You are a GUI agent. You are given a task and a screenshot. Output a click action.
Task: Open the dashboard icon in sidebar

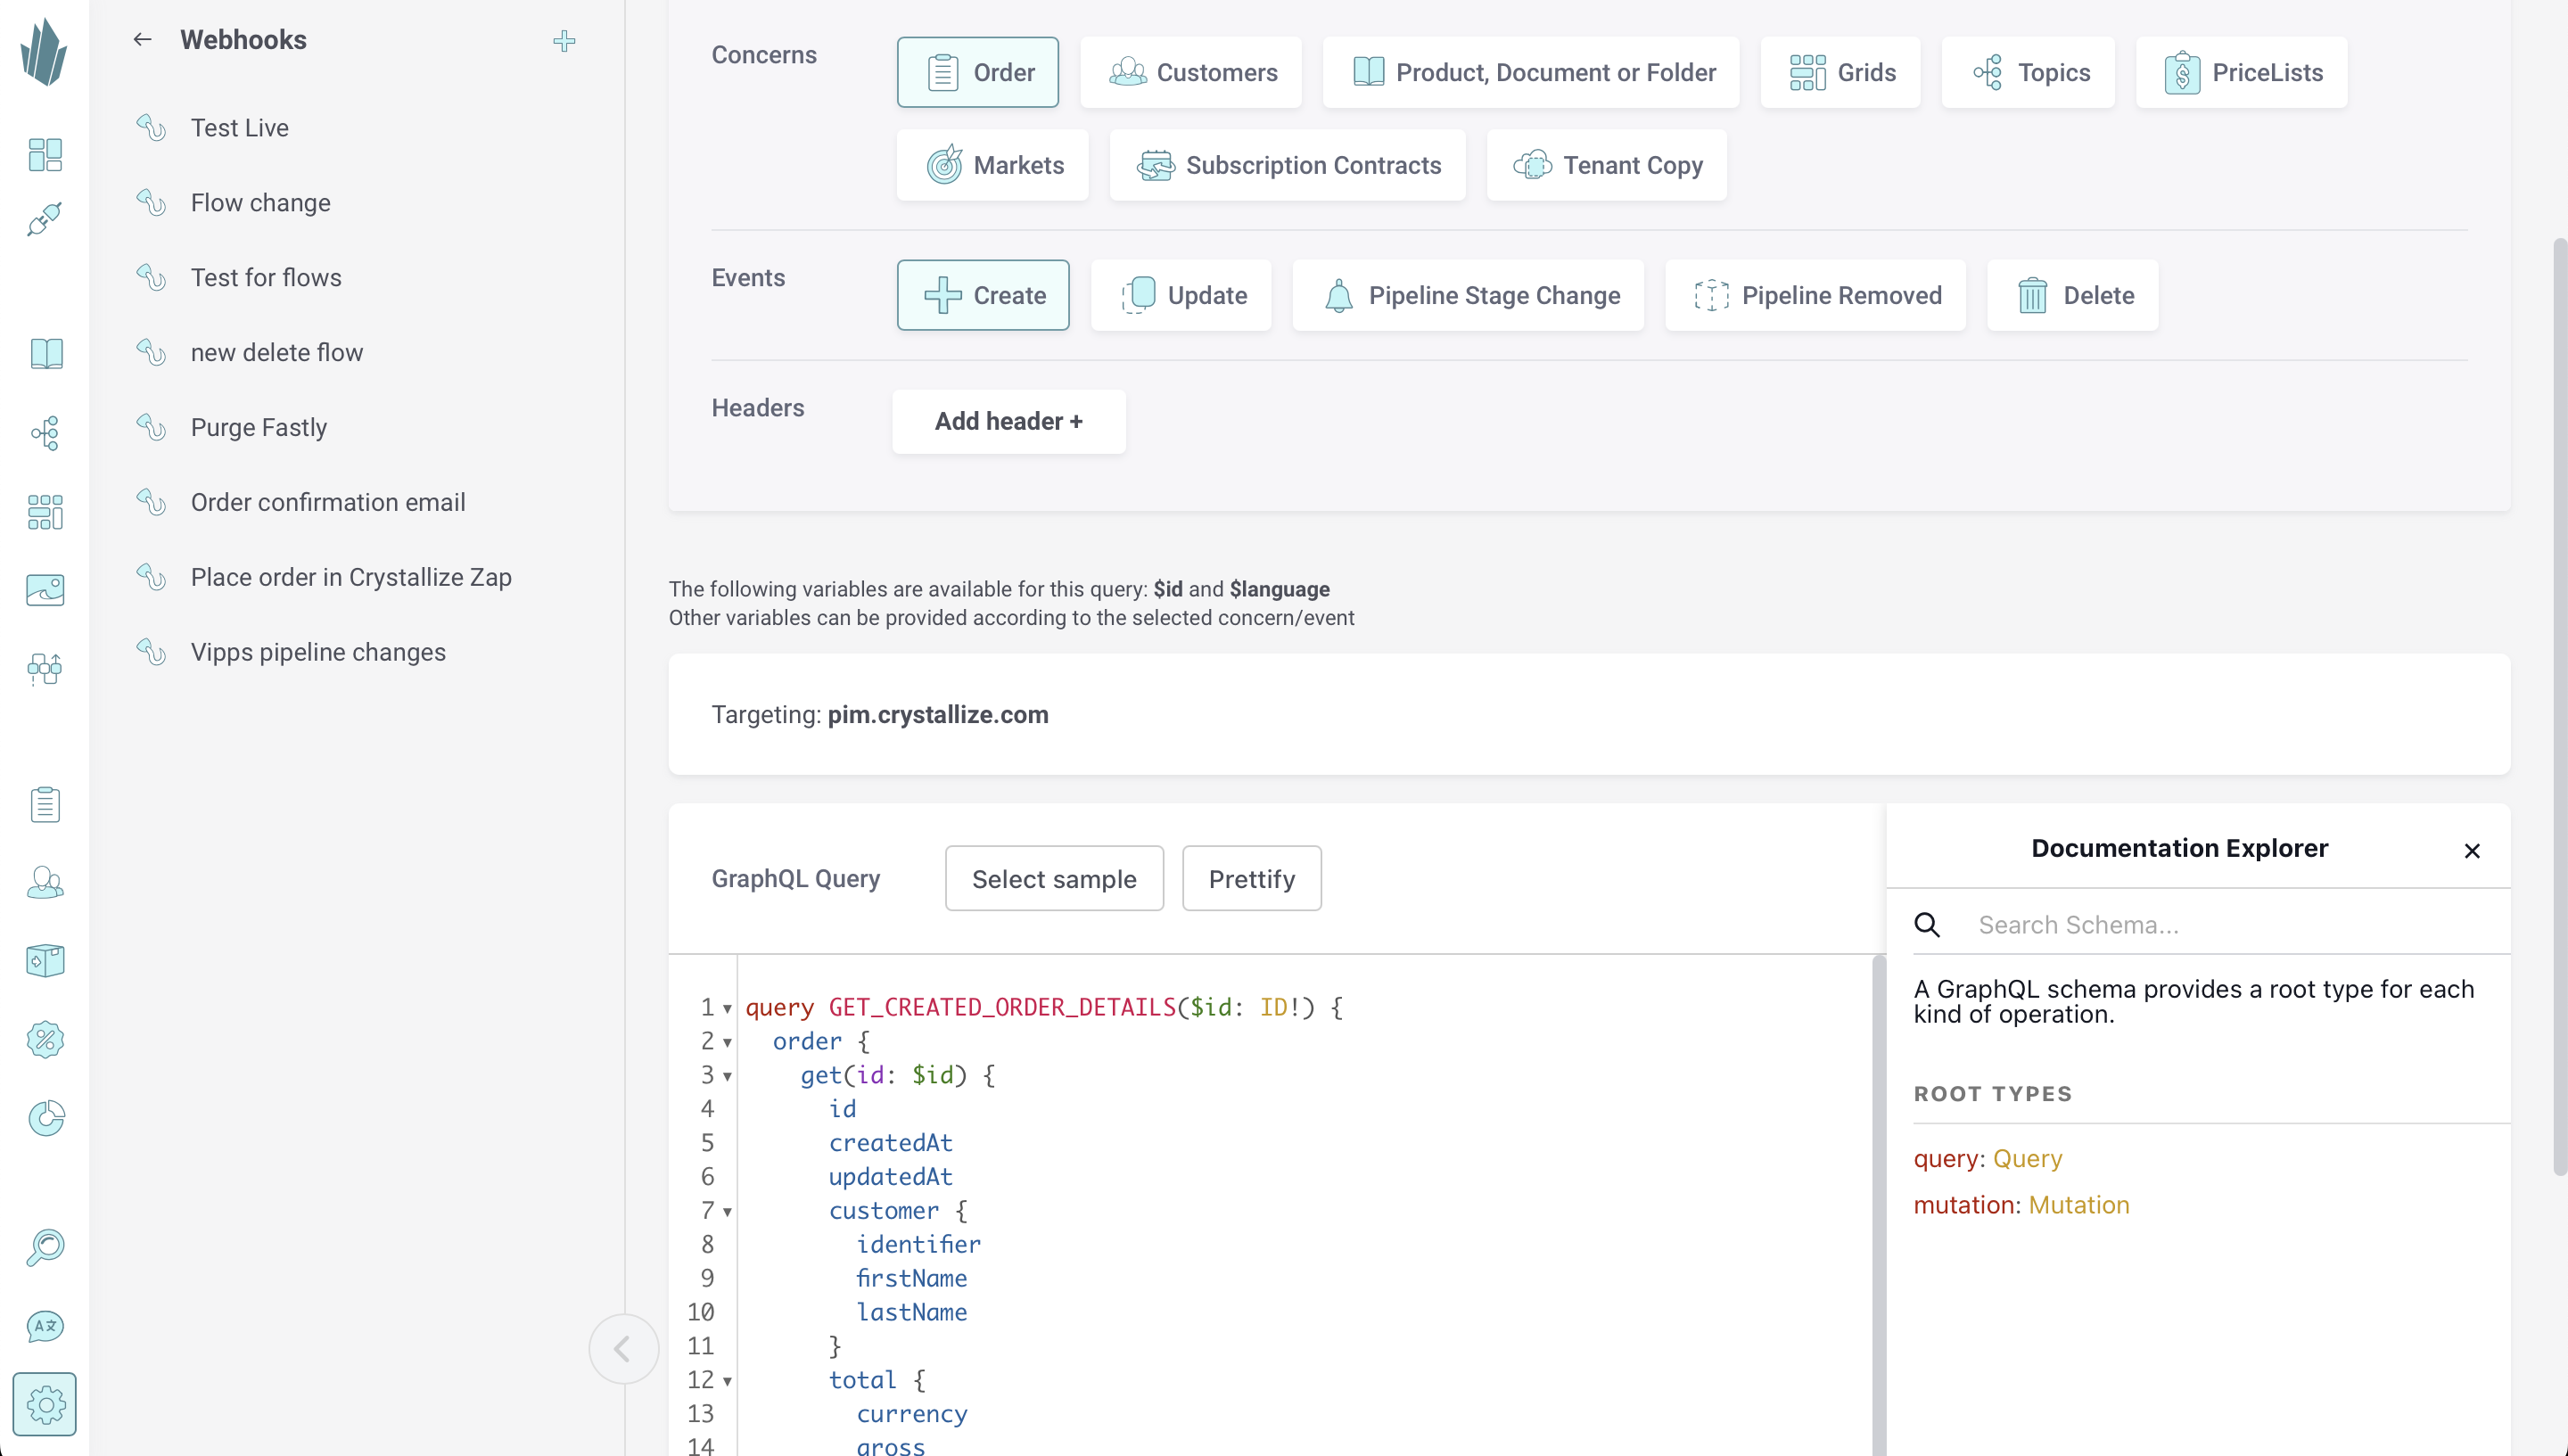[x=45, y=154]
